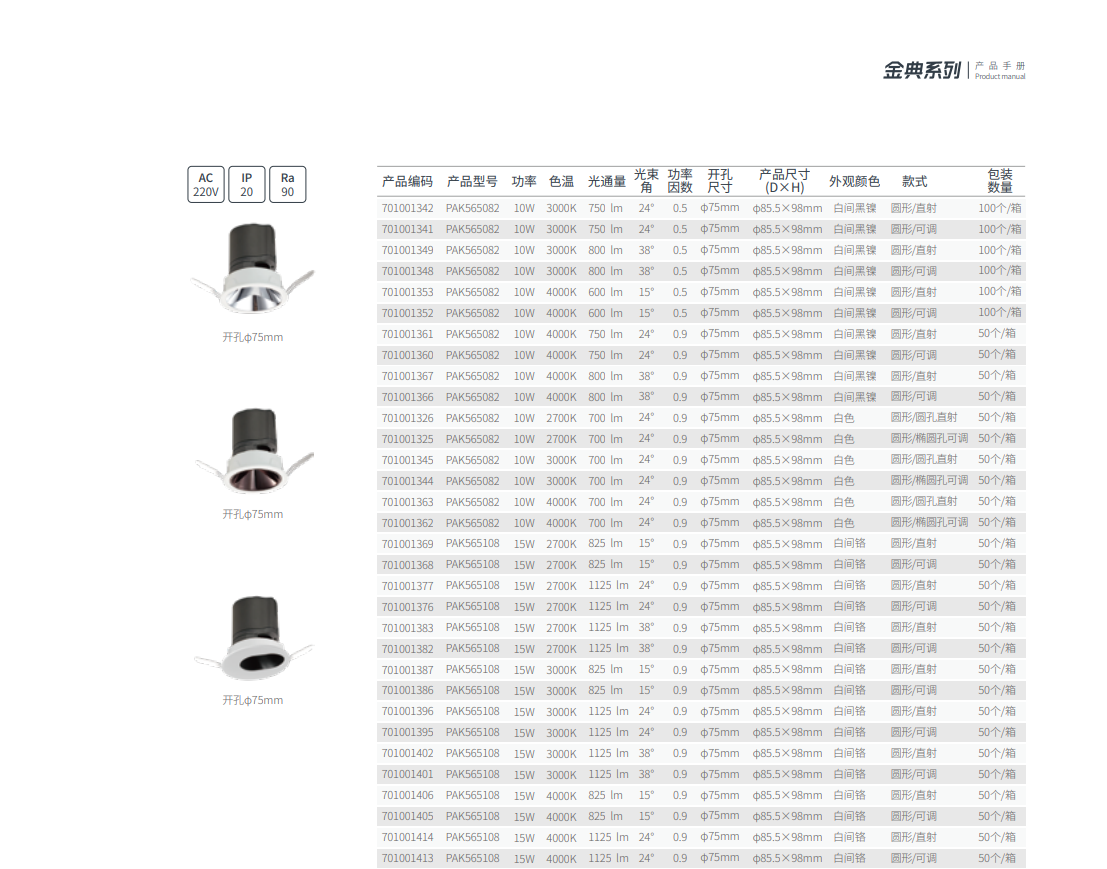Click the 色温 column header
The height and width of the screenshot is (869, 1107).
coord(561,182)
